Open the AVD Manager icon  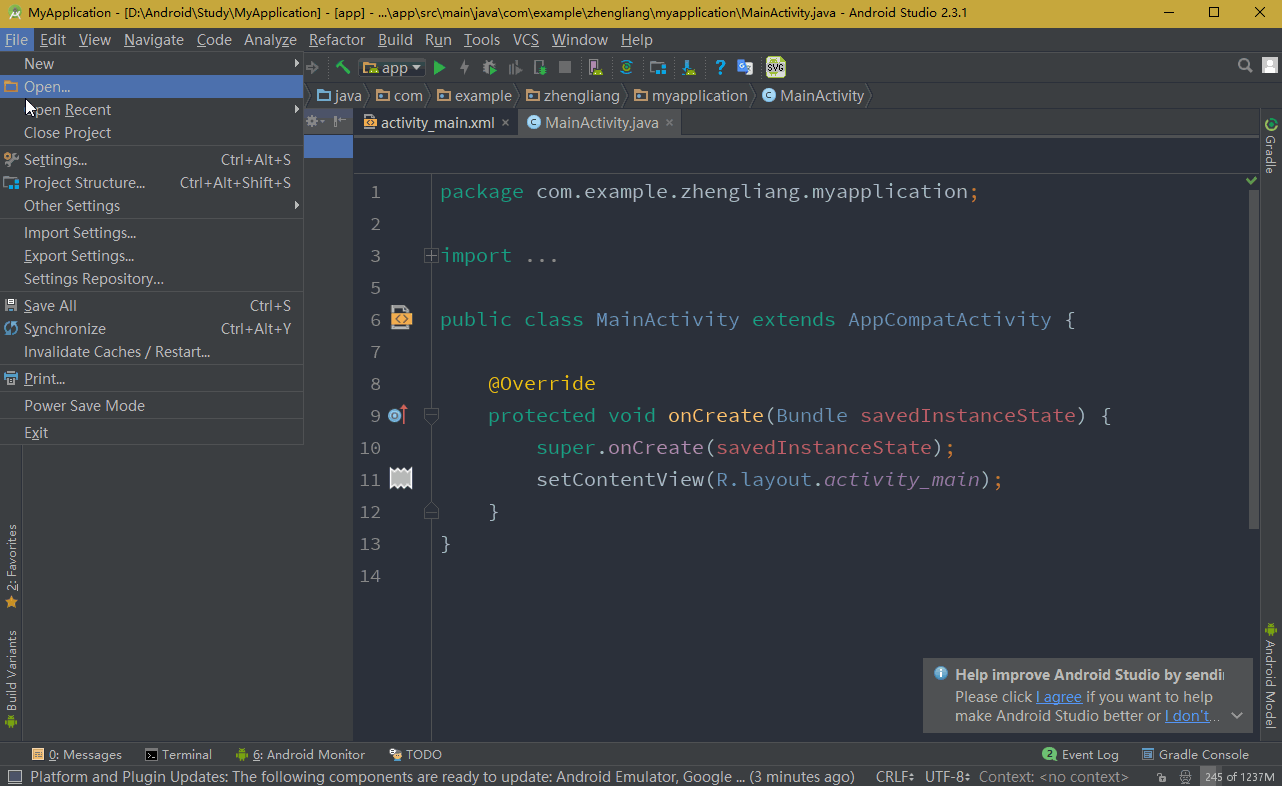596,68
